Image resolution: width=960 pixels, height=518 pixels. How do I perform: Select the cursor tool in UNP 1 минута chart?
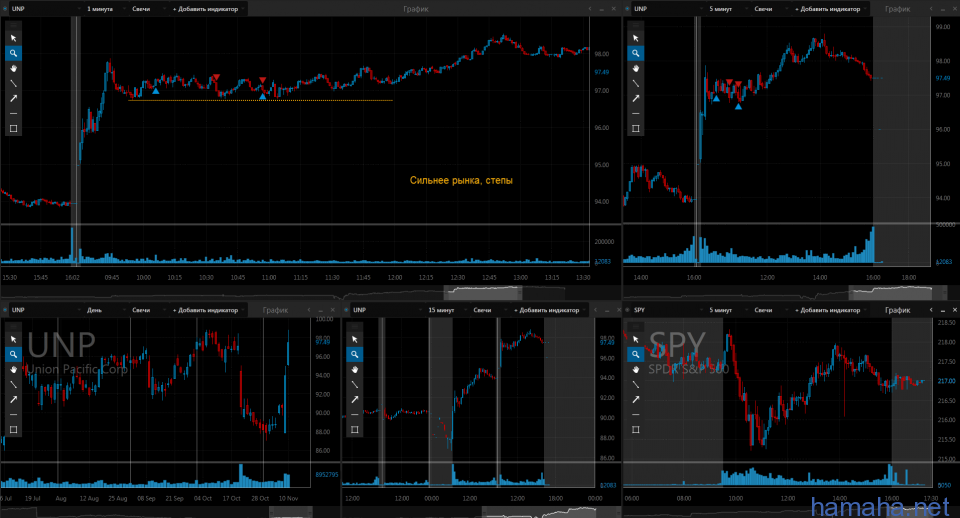(x=13, y=38)
